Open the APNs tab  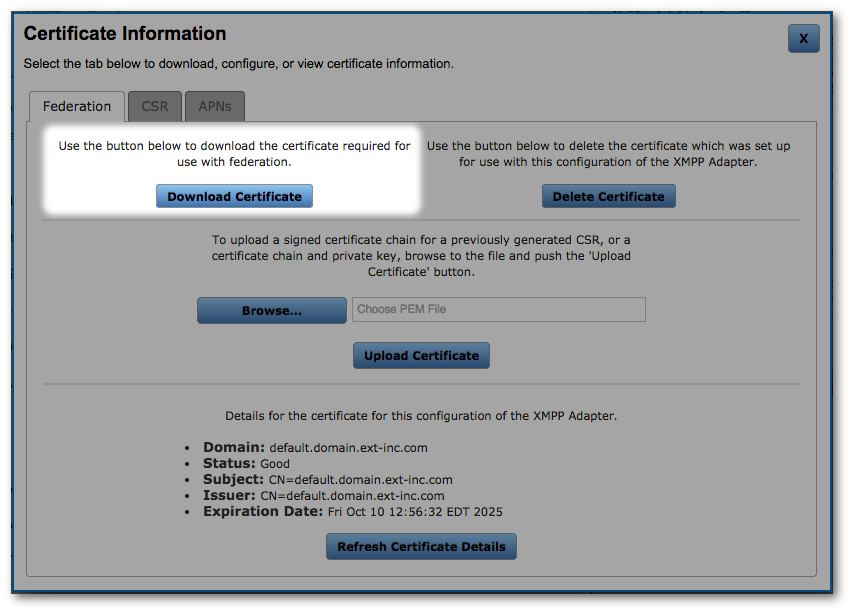214,106
